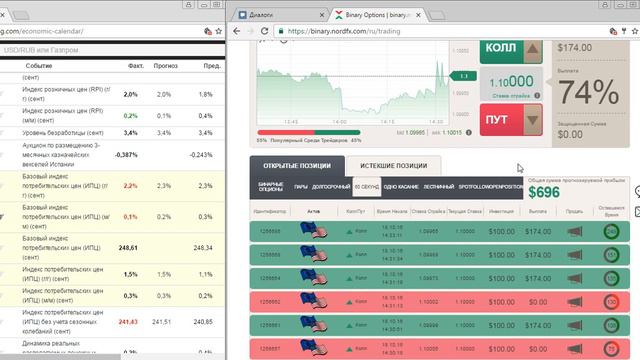Click EUR/USD flag icon in strike 1.10002 row
This screenshot has height=360, width=640.
[x=313, y=301]
